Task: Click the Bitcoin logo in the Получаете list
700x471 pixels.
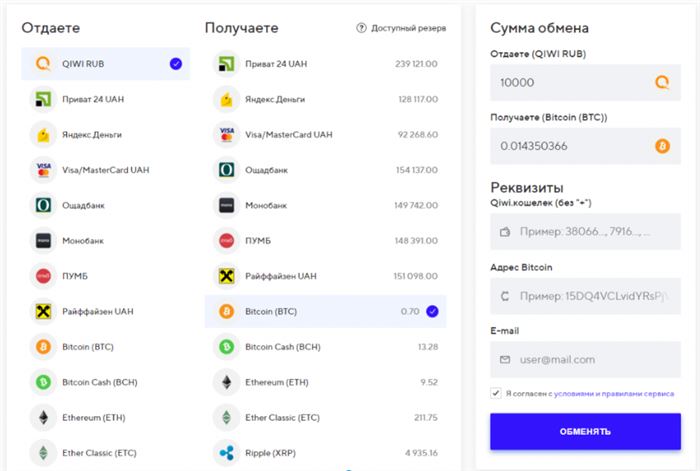Action: (226, 311)
